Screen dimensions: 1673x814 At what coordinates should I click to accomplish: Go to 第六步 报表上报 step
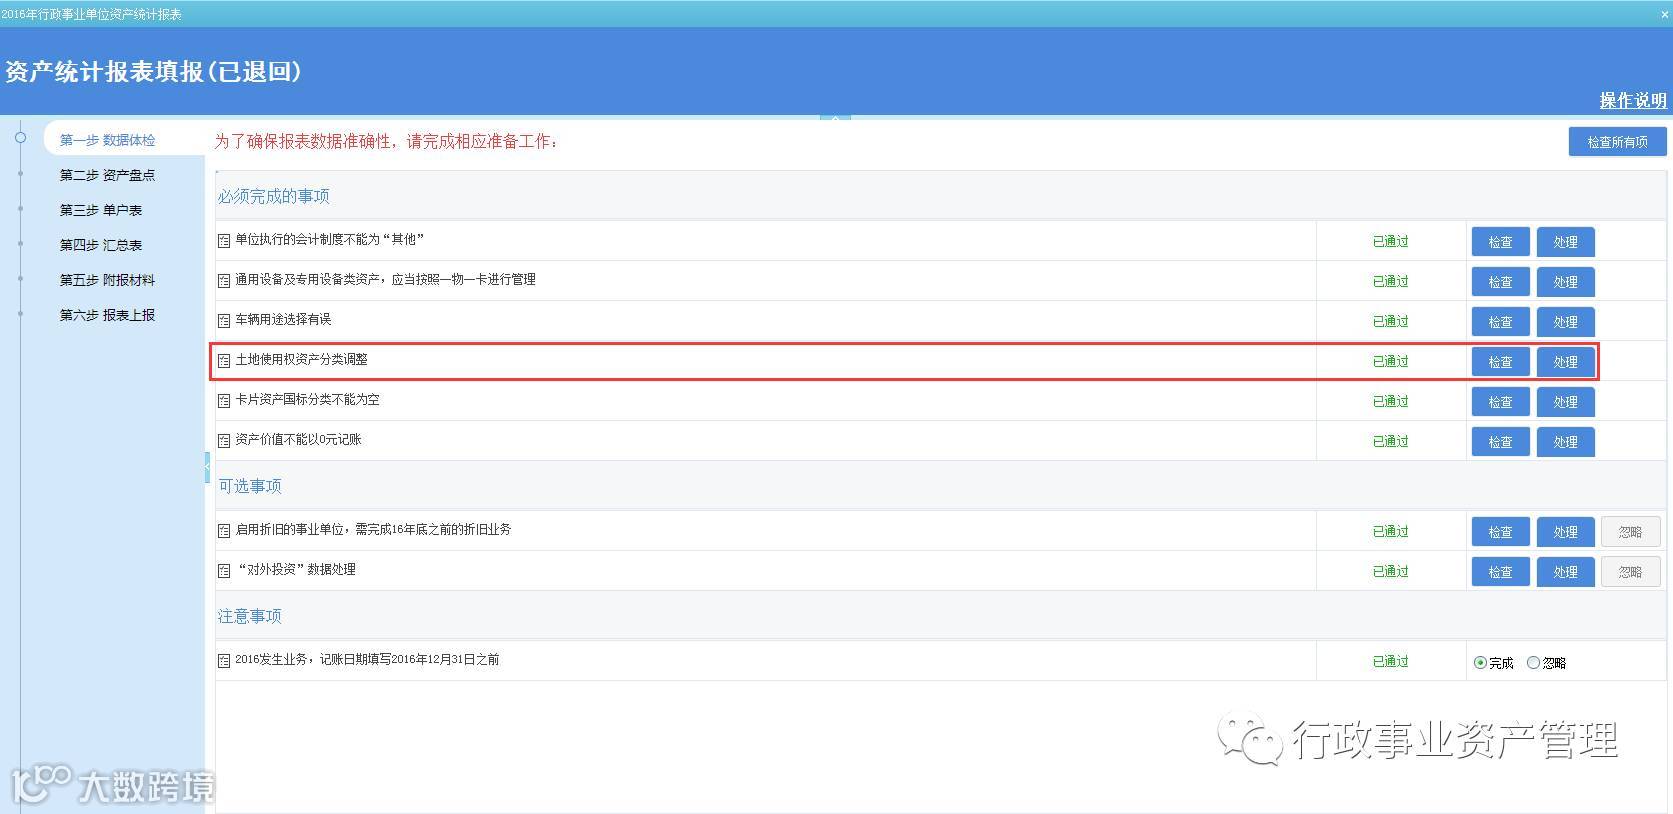107,315
